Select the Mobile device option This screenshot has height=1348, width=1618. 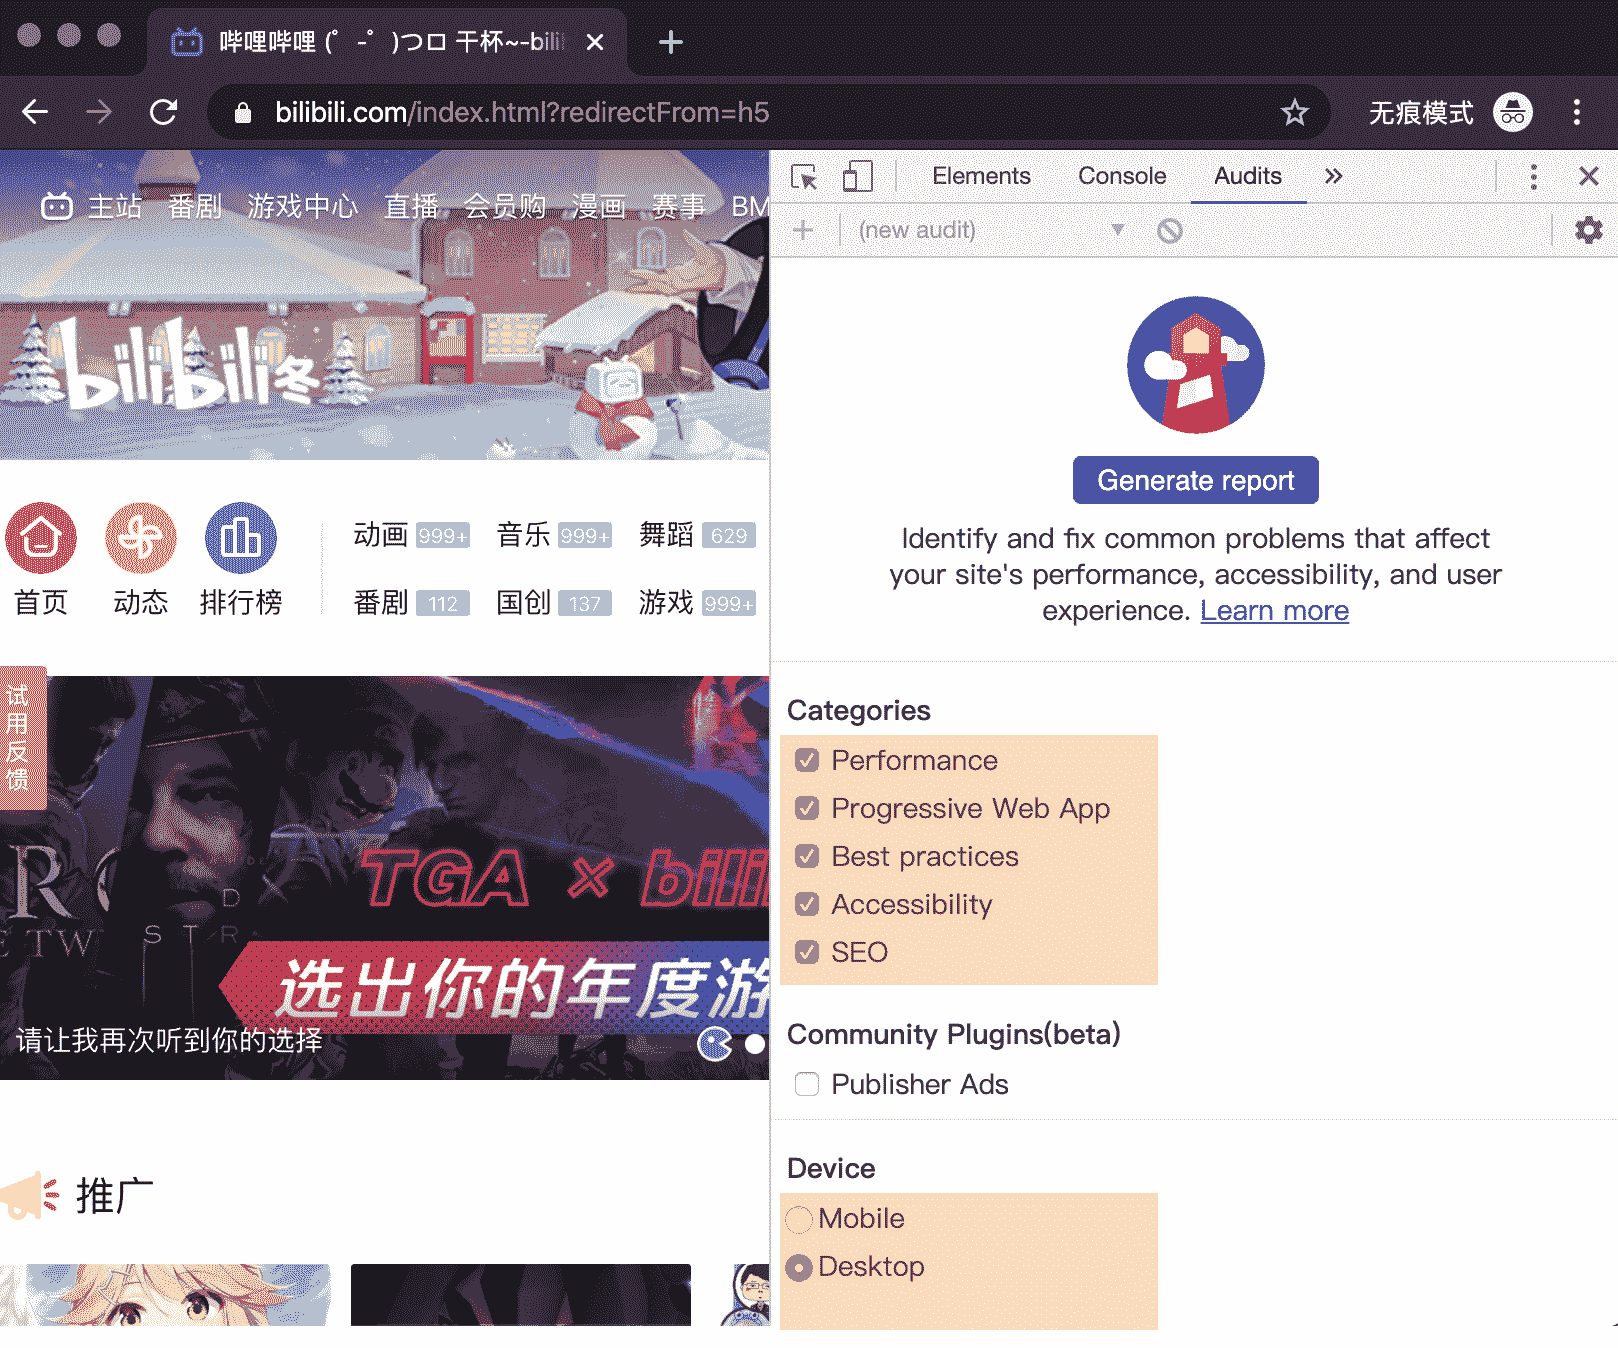click(x=799, y=1219)
